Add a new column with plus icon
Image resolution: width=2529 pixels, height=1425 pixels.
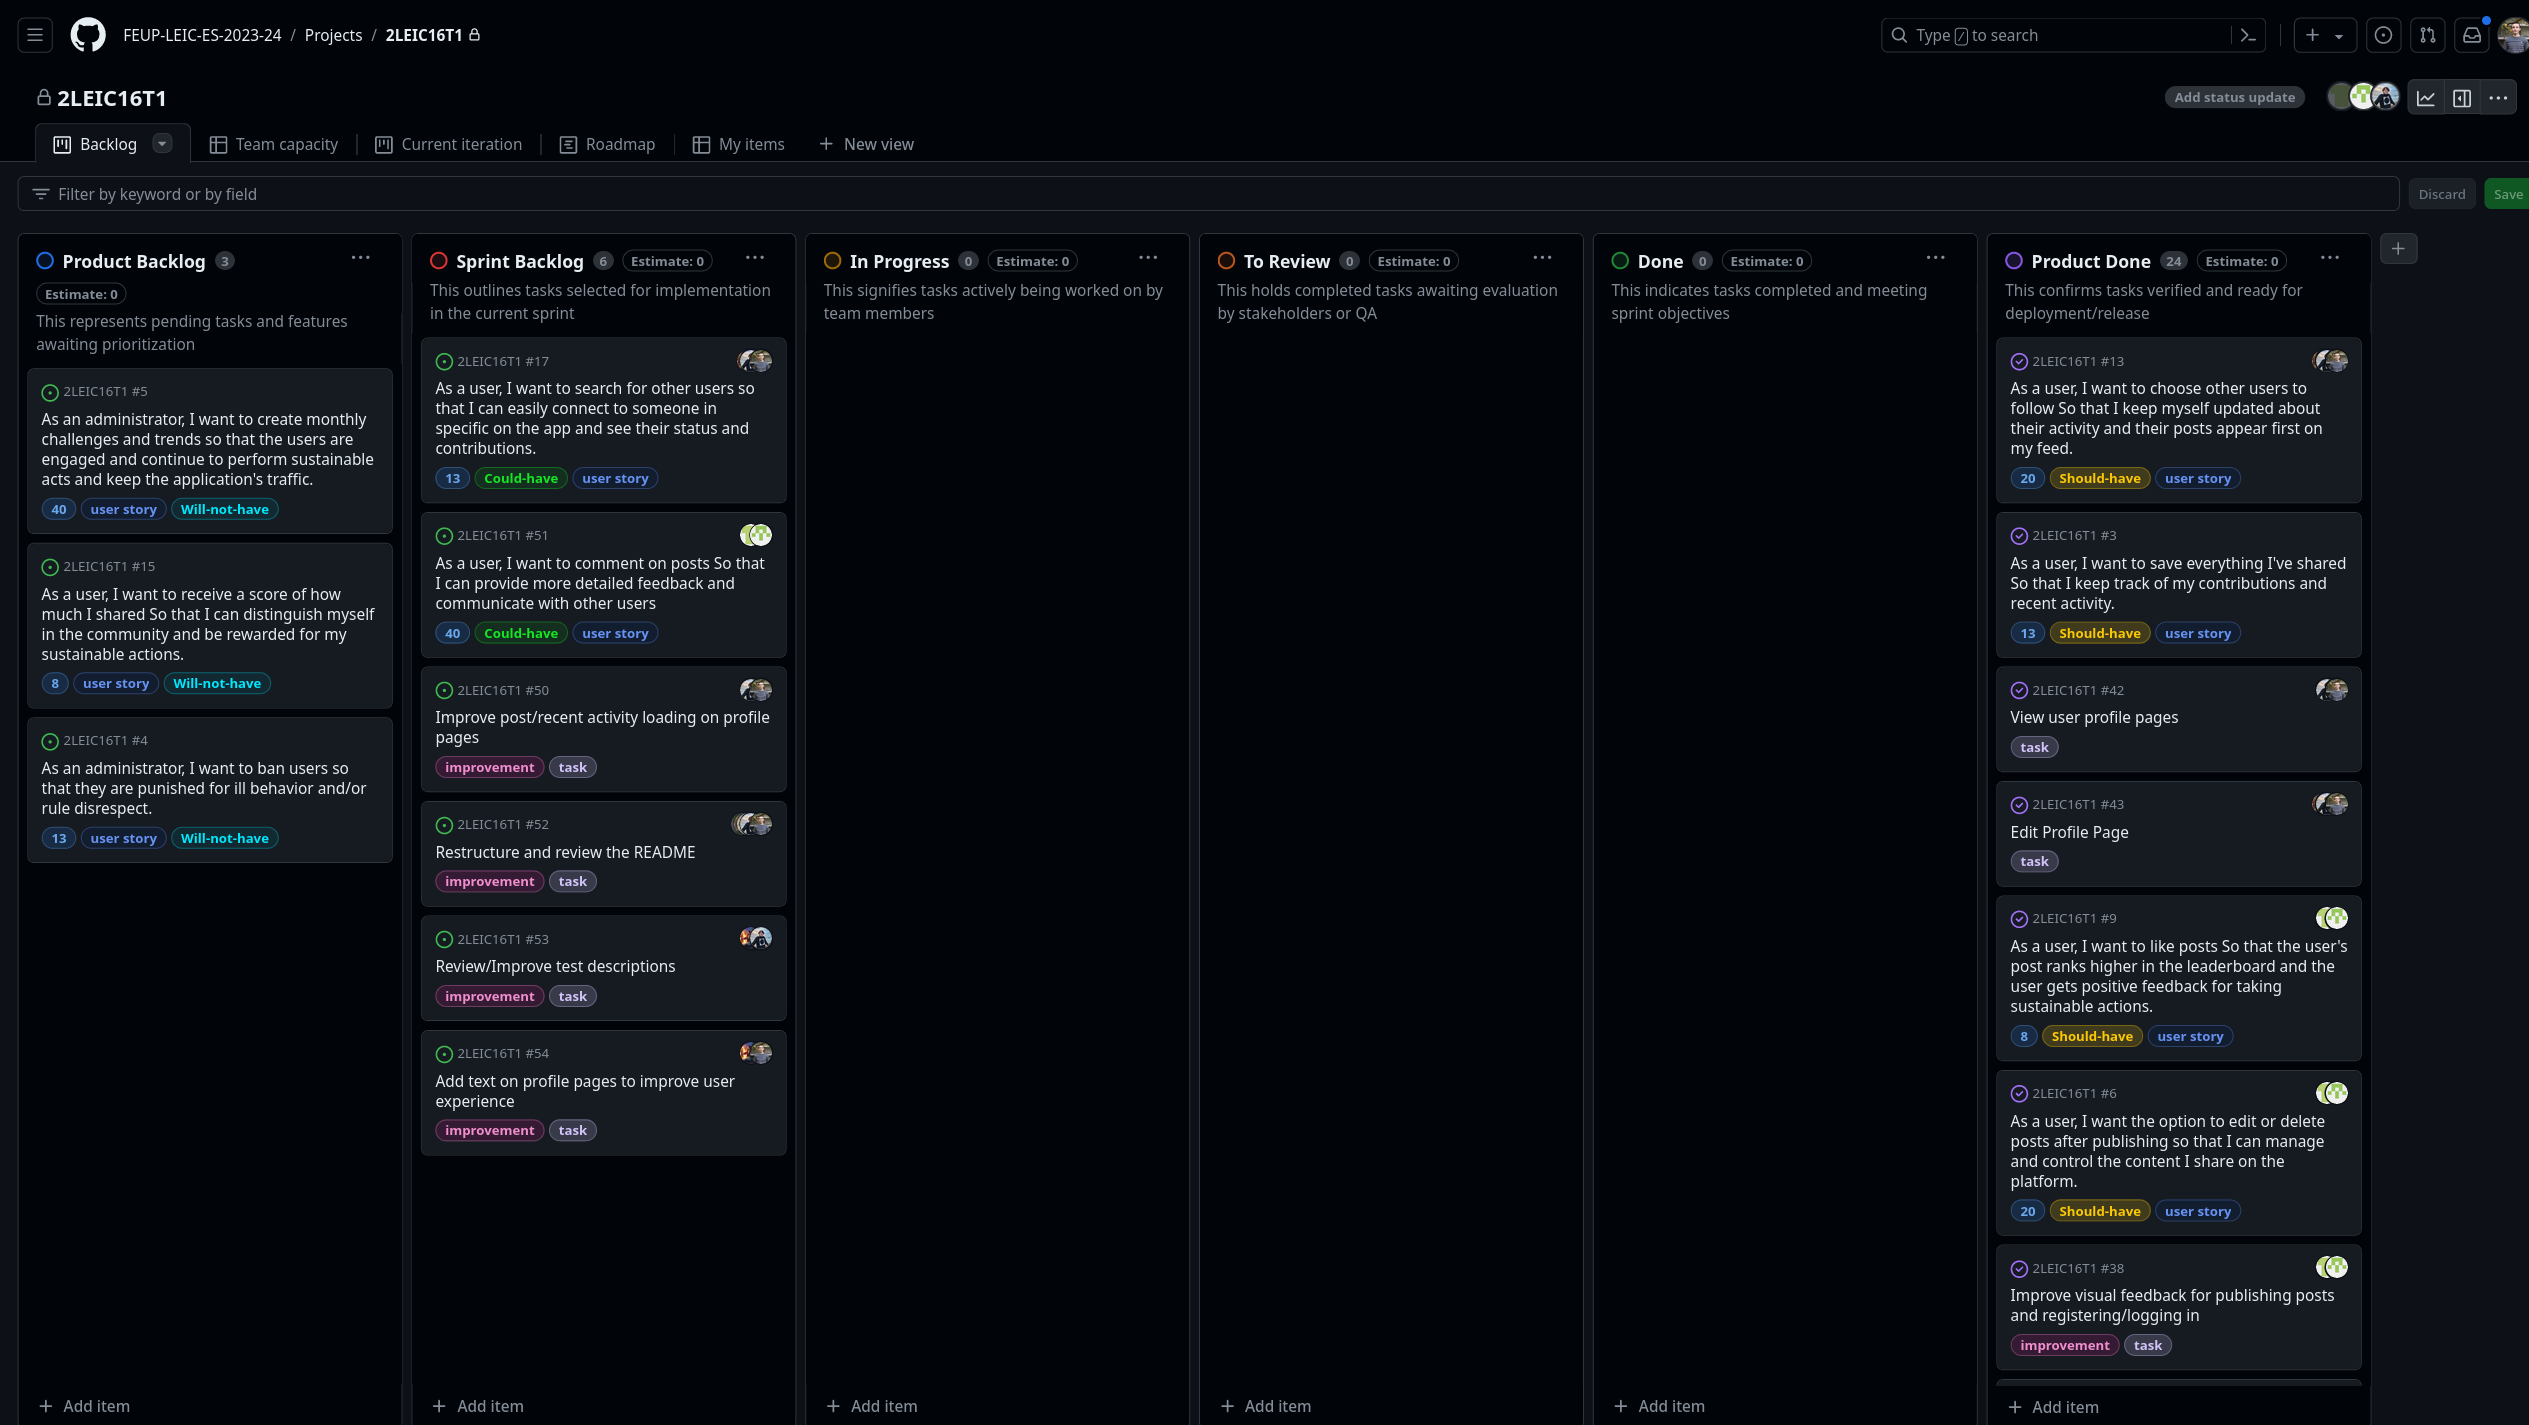[2398, 249]
